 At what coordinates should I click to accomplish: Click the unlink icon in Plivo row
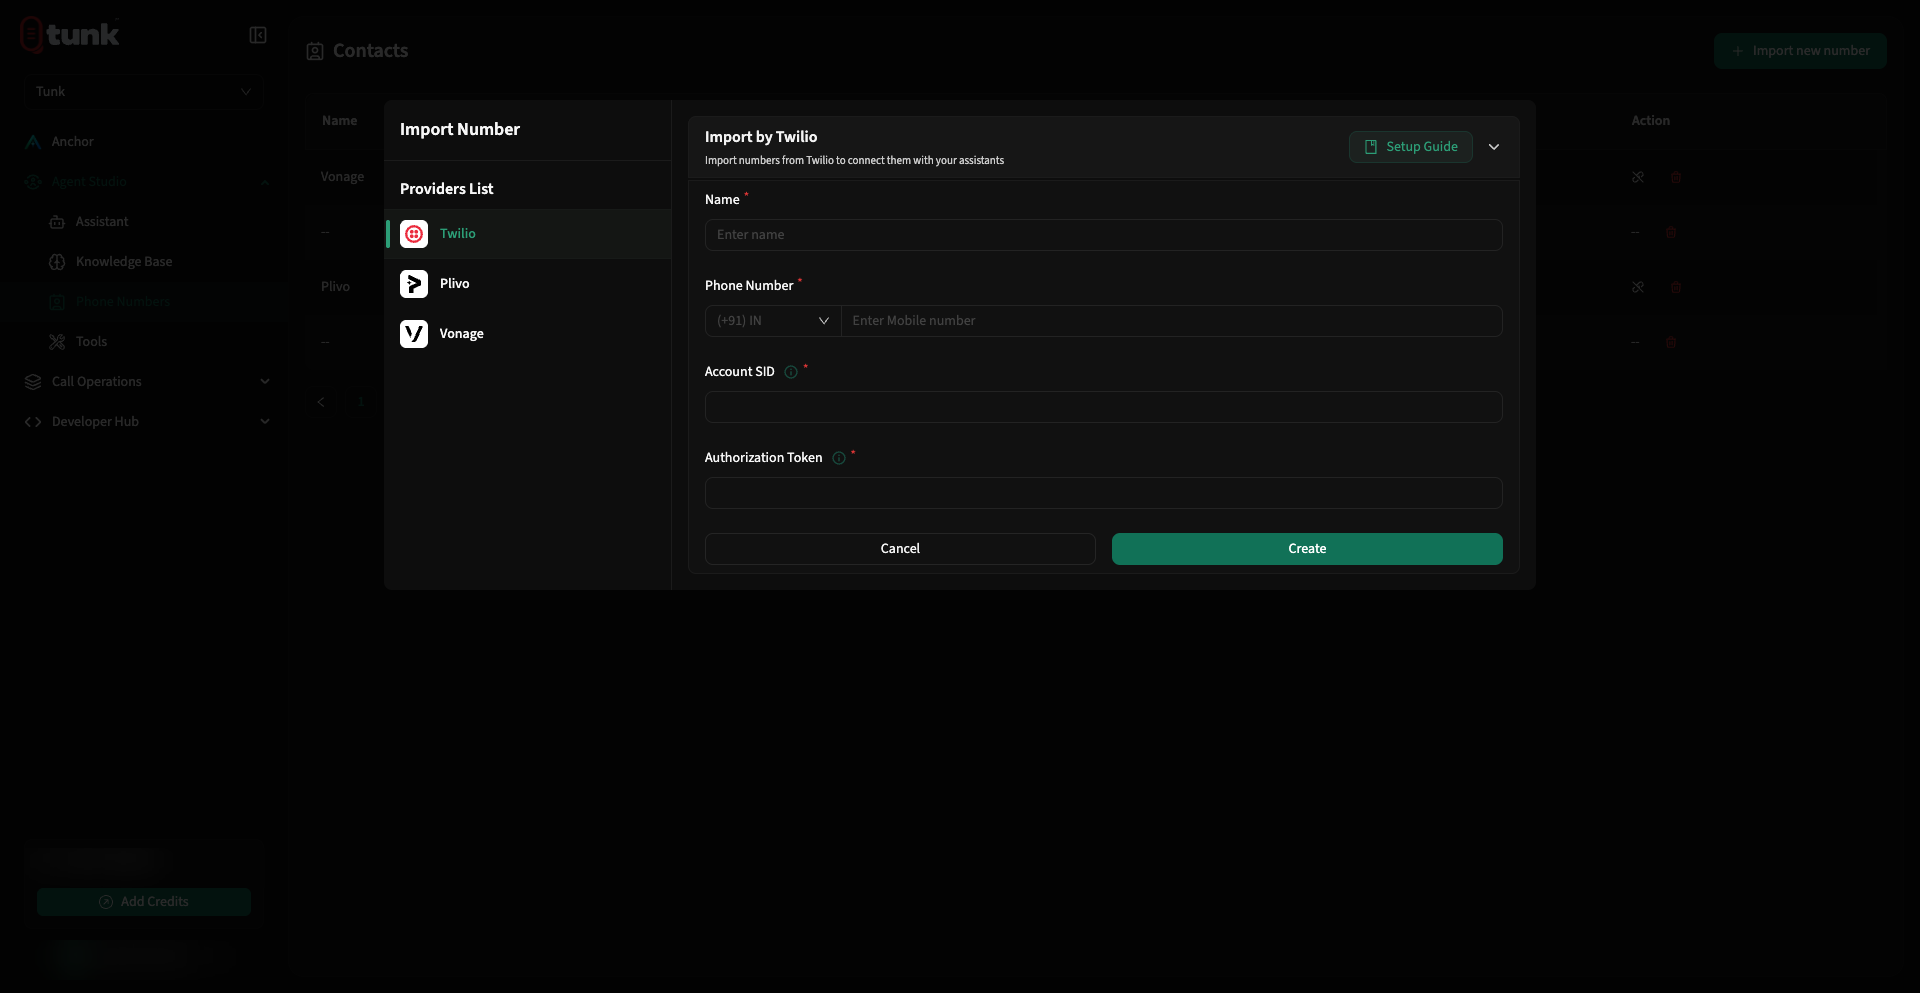tap(1638, 287)
